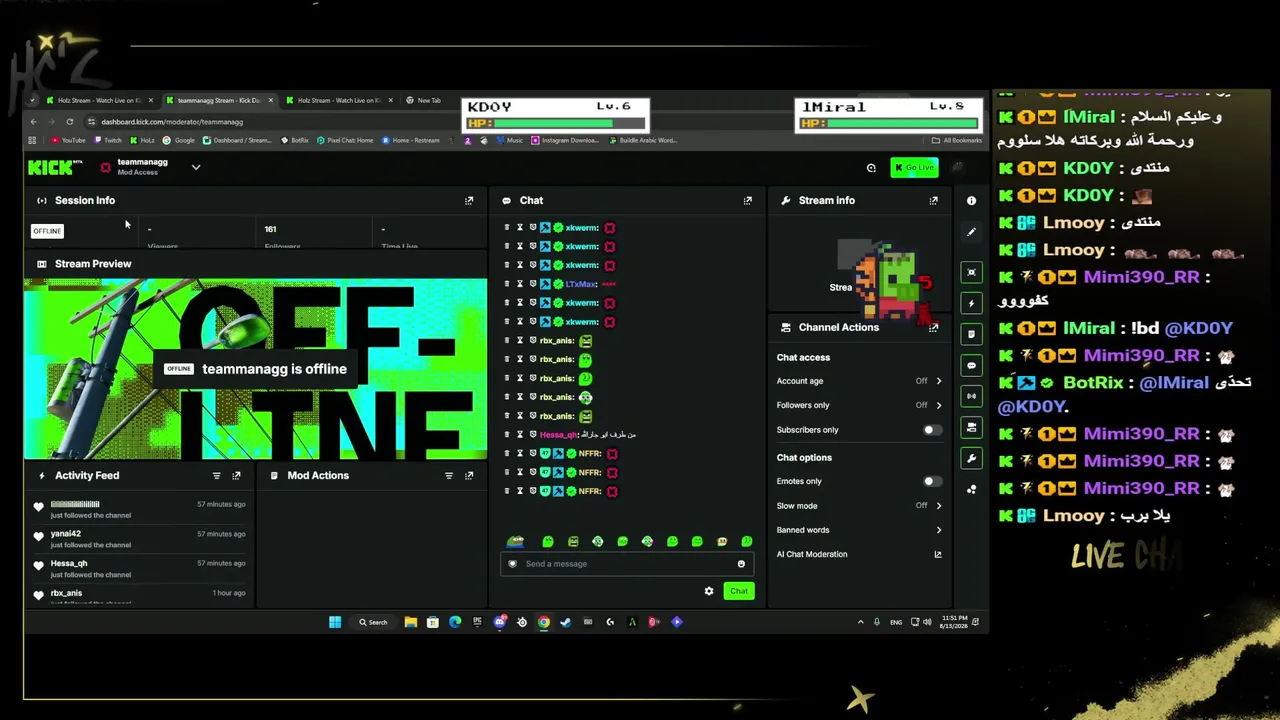Open Chrome from the taskbar
Image resolution: width=1280 pixels, height=720 pixels.
[543, 622]
